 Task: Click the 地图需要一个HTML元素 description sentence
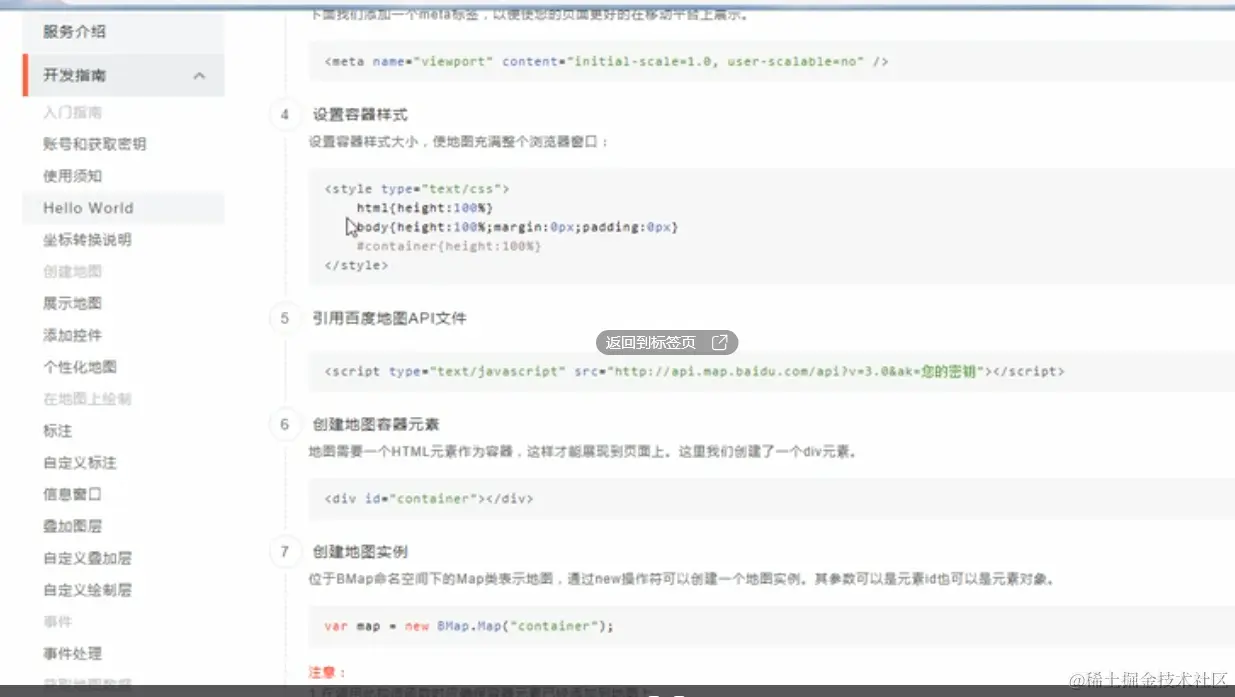click(x=583, y=452)
